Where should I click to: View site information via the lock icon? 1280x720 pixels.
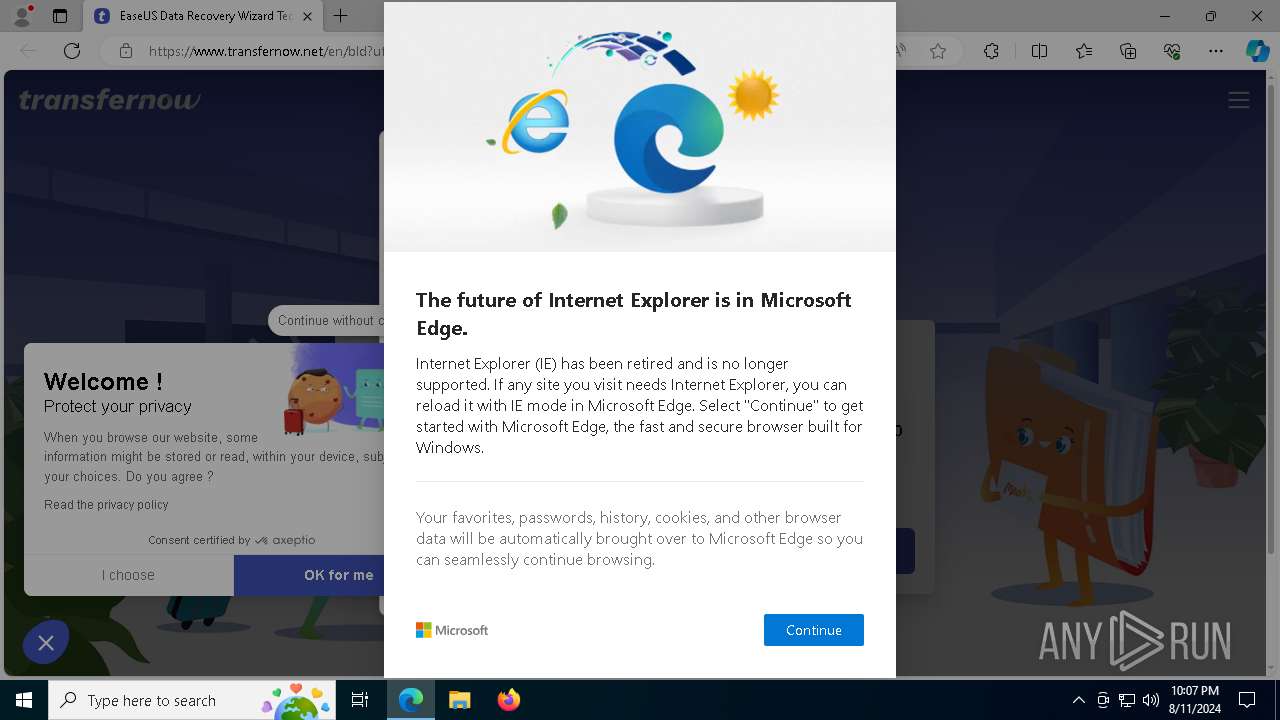point(125,51)
